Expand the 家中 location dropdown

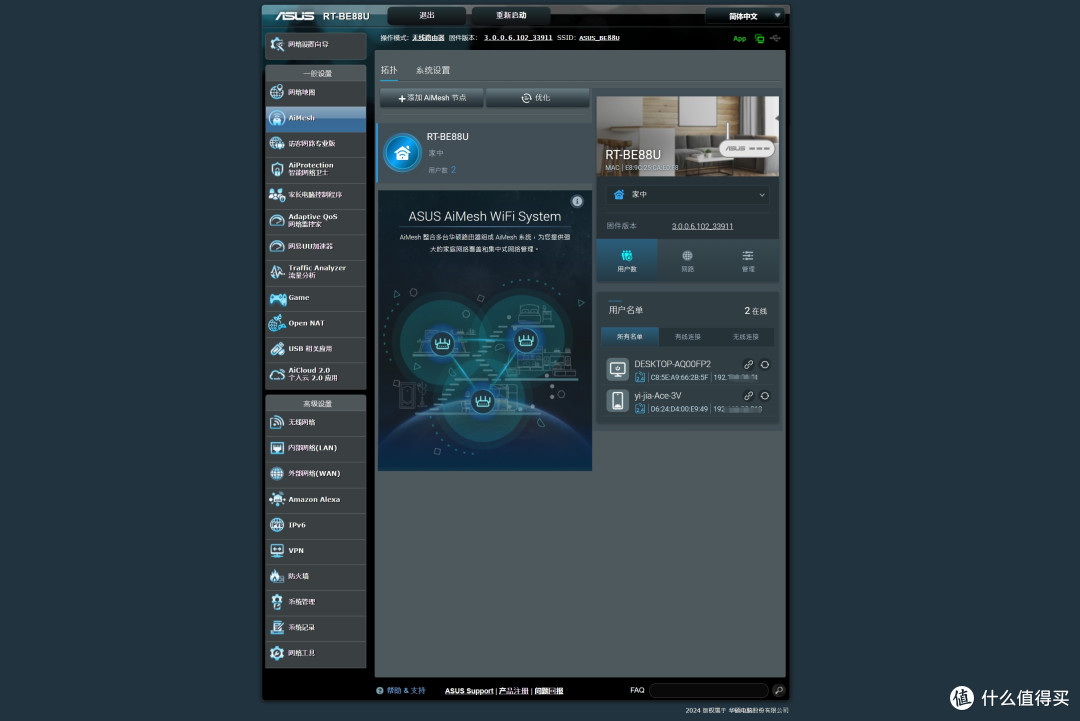point(687,195)
